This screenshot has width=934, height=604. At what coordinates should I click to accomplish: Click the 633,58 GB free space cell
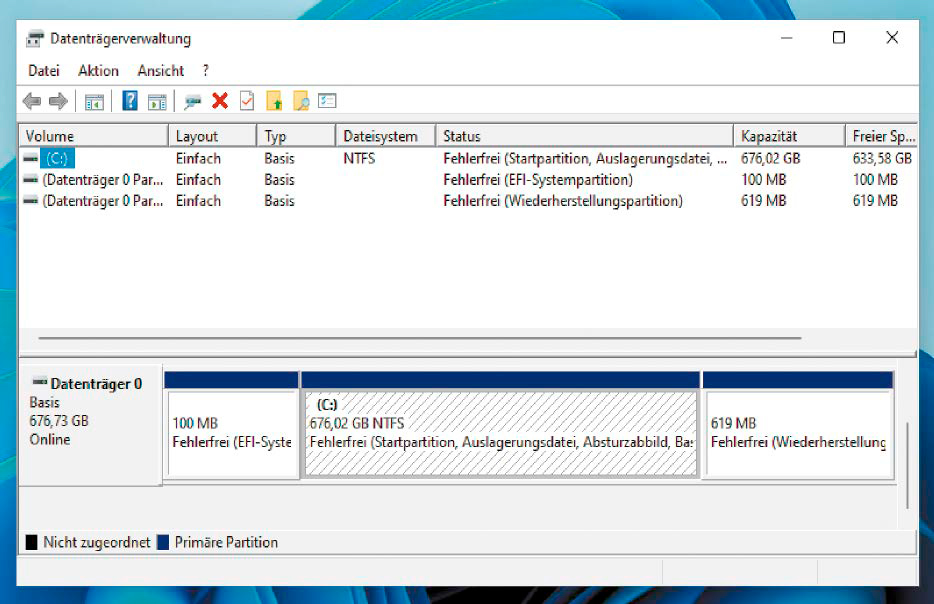point(882,158)
